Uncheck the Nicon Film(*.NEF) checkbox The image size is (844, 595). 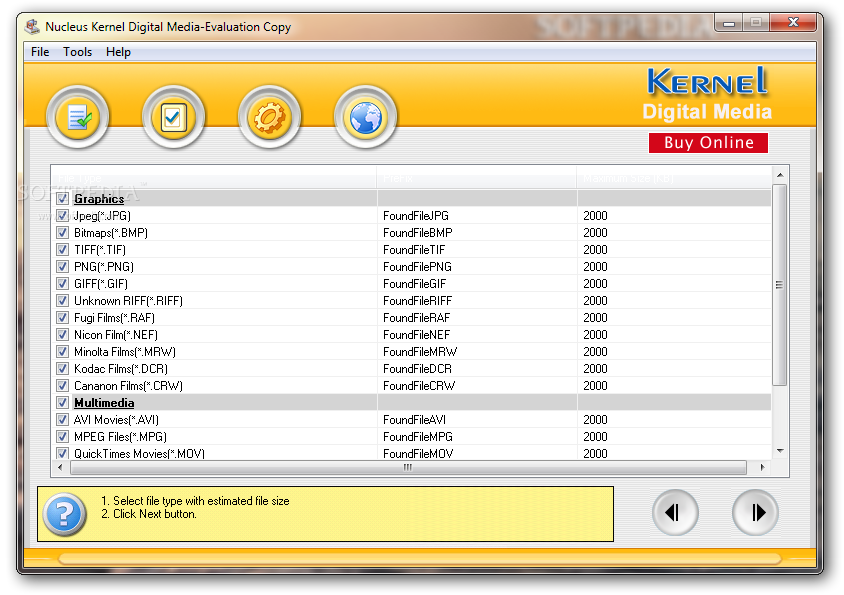pos(62,334)
